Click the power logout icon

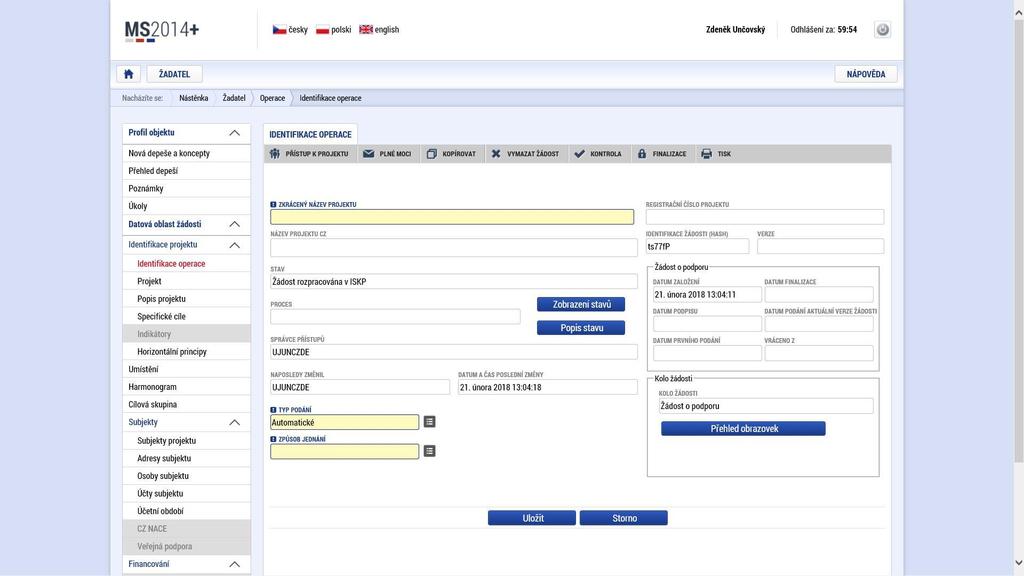(882, 29)
